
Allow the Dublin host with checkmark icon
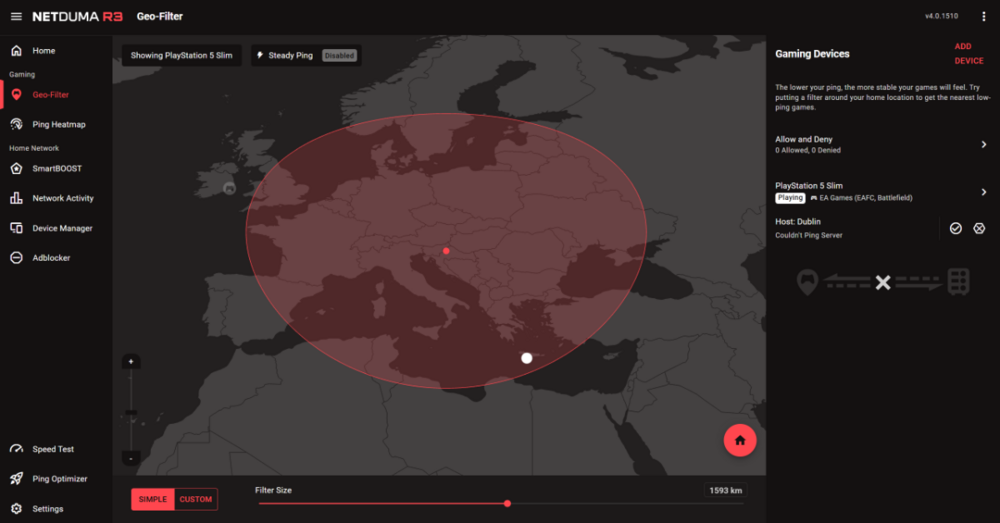pyautogui.click(x=955, y=228)
